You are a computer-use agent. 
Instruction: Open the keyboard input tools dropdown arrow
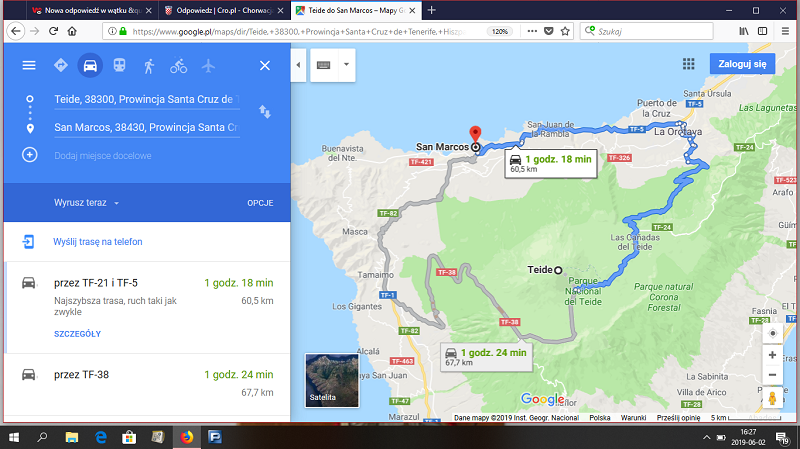pyautogui.click(x=345, y=66)
